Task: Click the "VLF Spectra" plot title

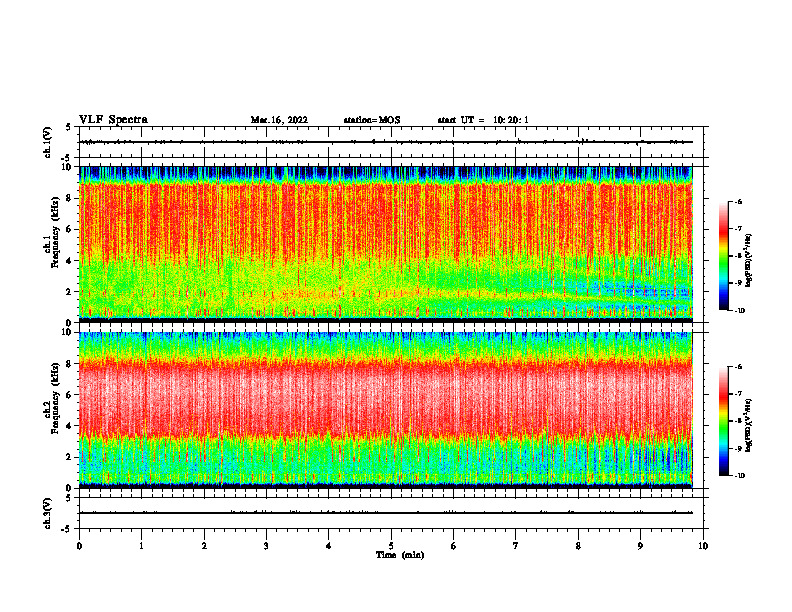Action: (x=113, y=120)
